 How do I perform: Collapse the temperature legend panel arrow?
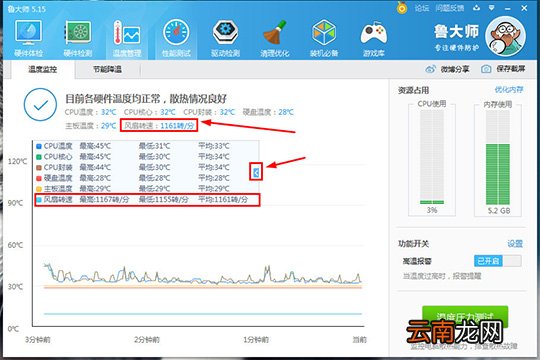click(x=256, y=172)
